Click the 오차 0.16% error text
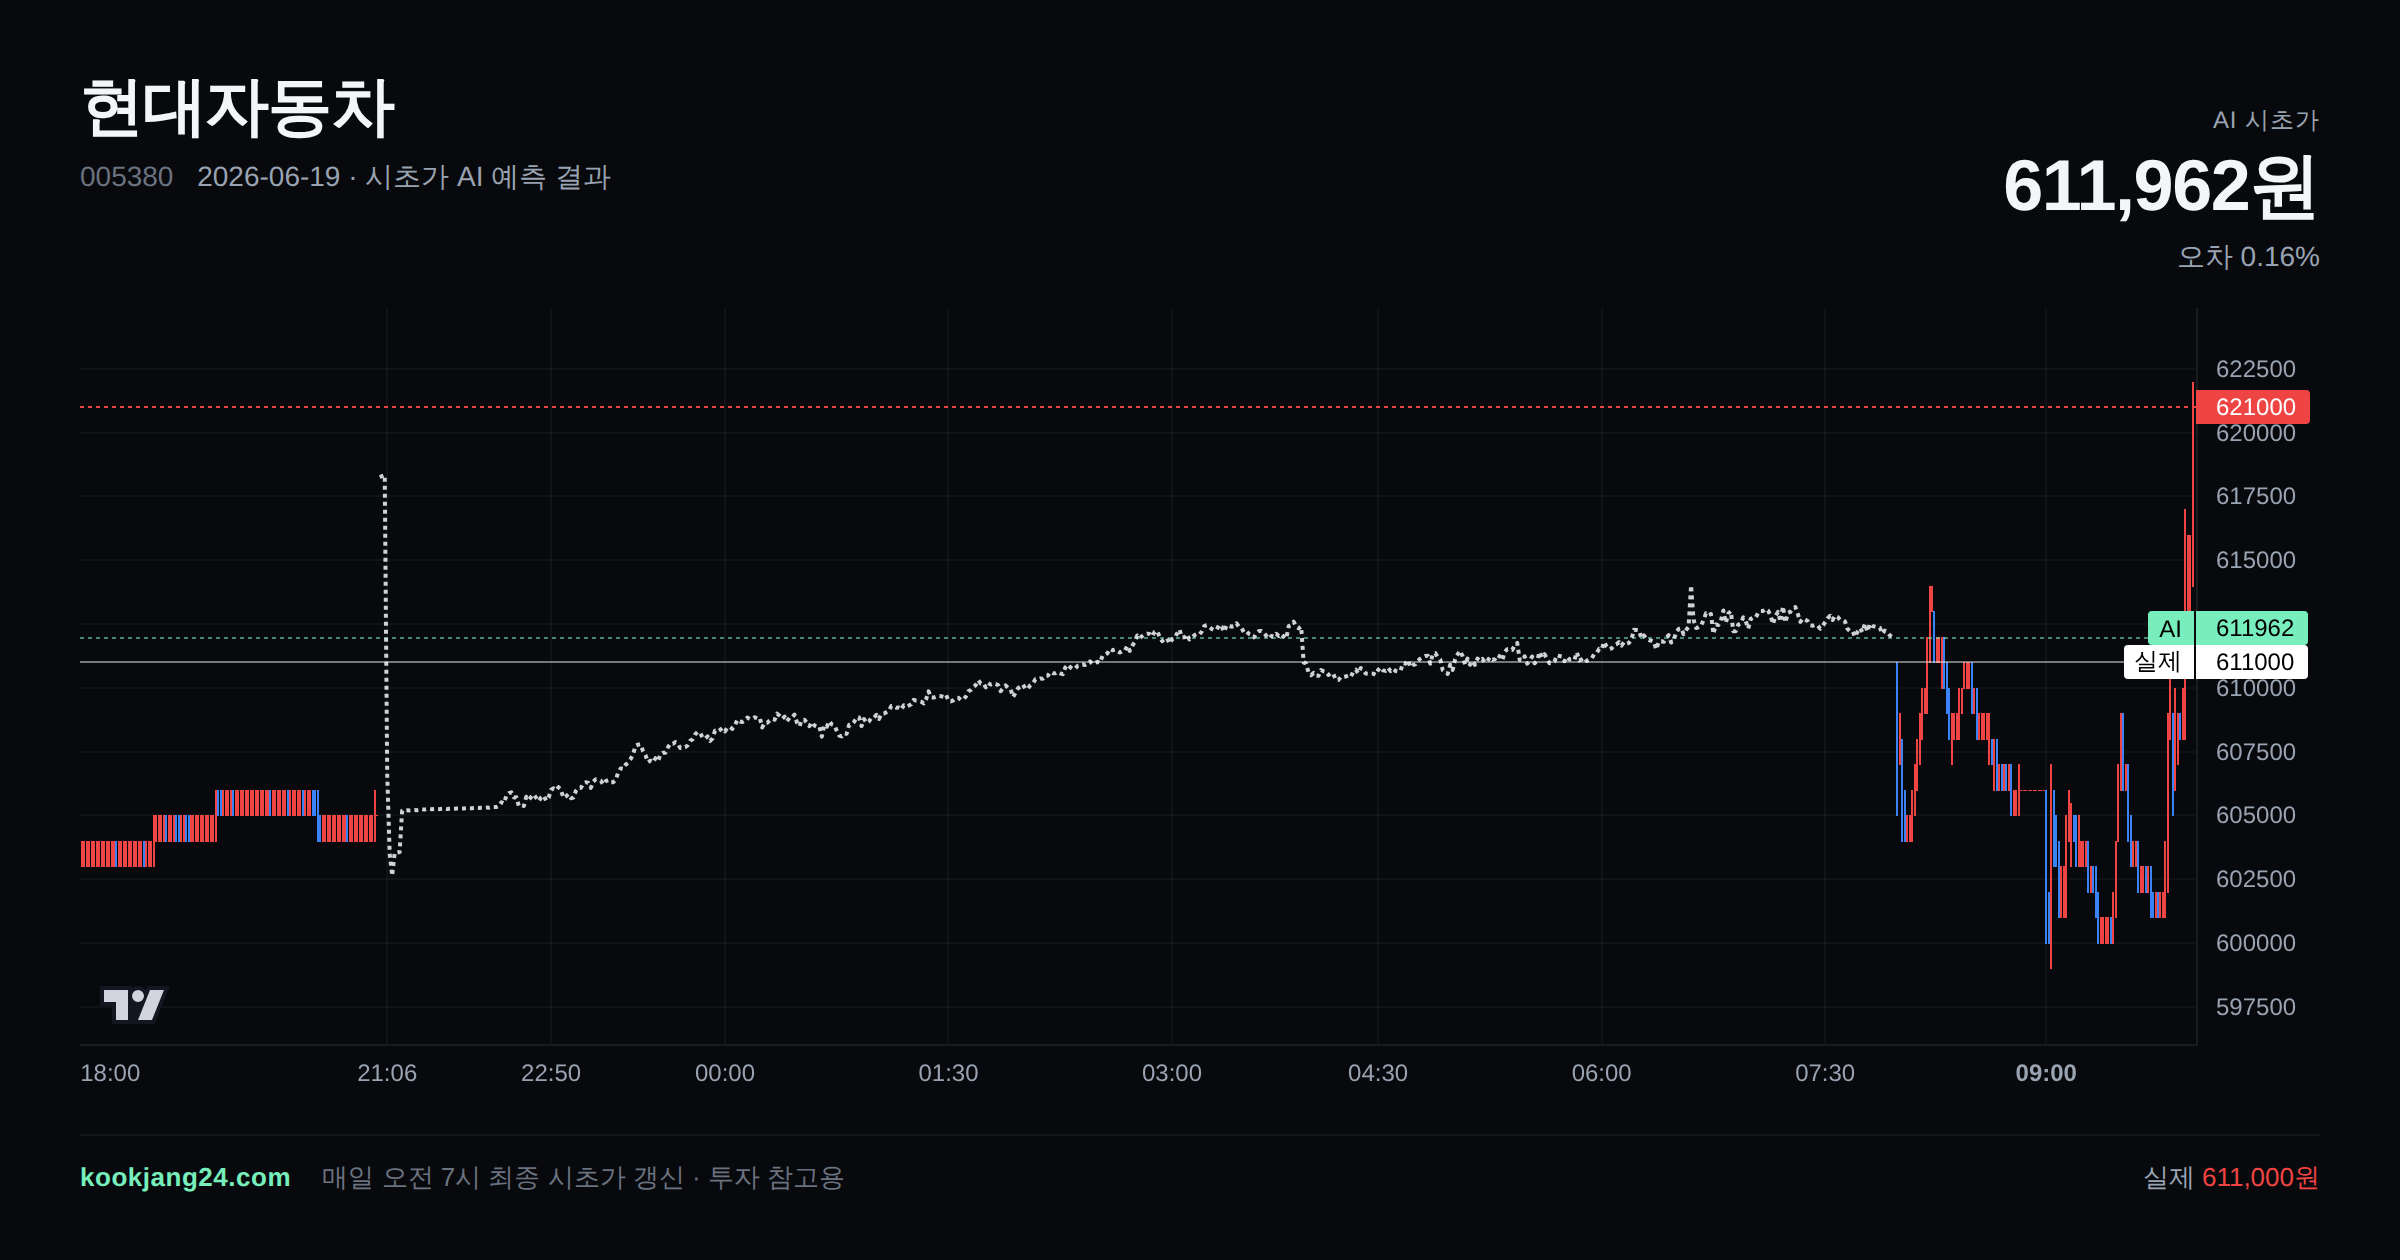2400x1260 pixels. click(x=2248, y=257)
